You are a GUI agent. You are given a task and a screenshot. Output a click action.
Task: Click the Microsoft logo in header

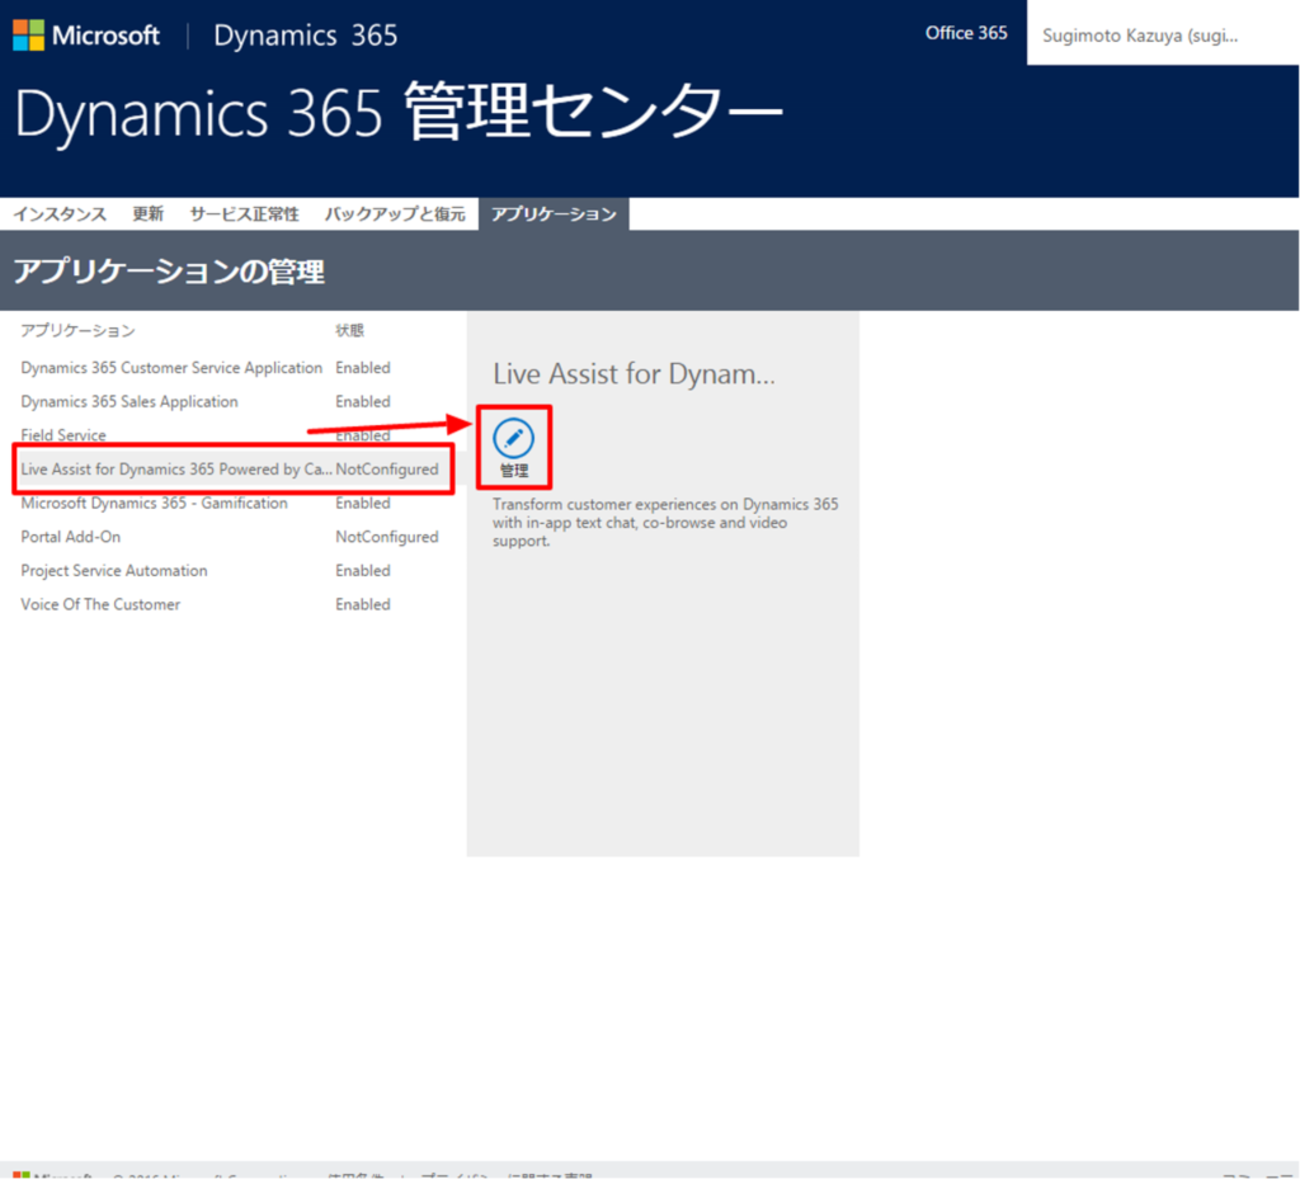pos(86,35)
